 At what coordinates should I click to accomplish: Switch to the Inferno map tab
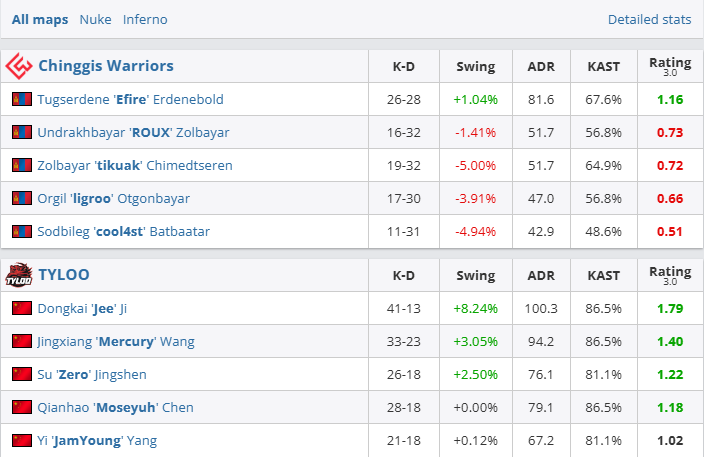point(145,20)
